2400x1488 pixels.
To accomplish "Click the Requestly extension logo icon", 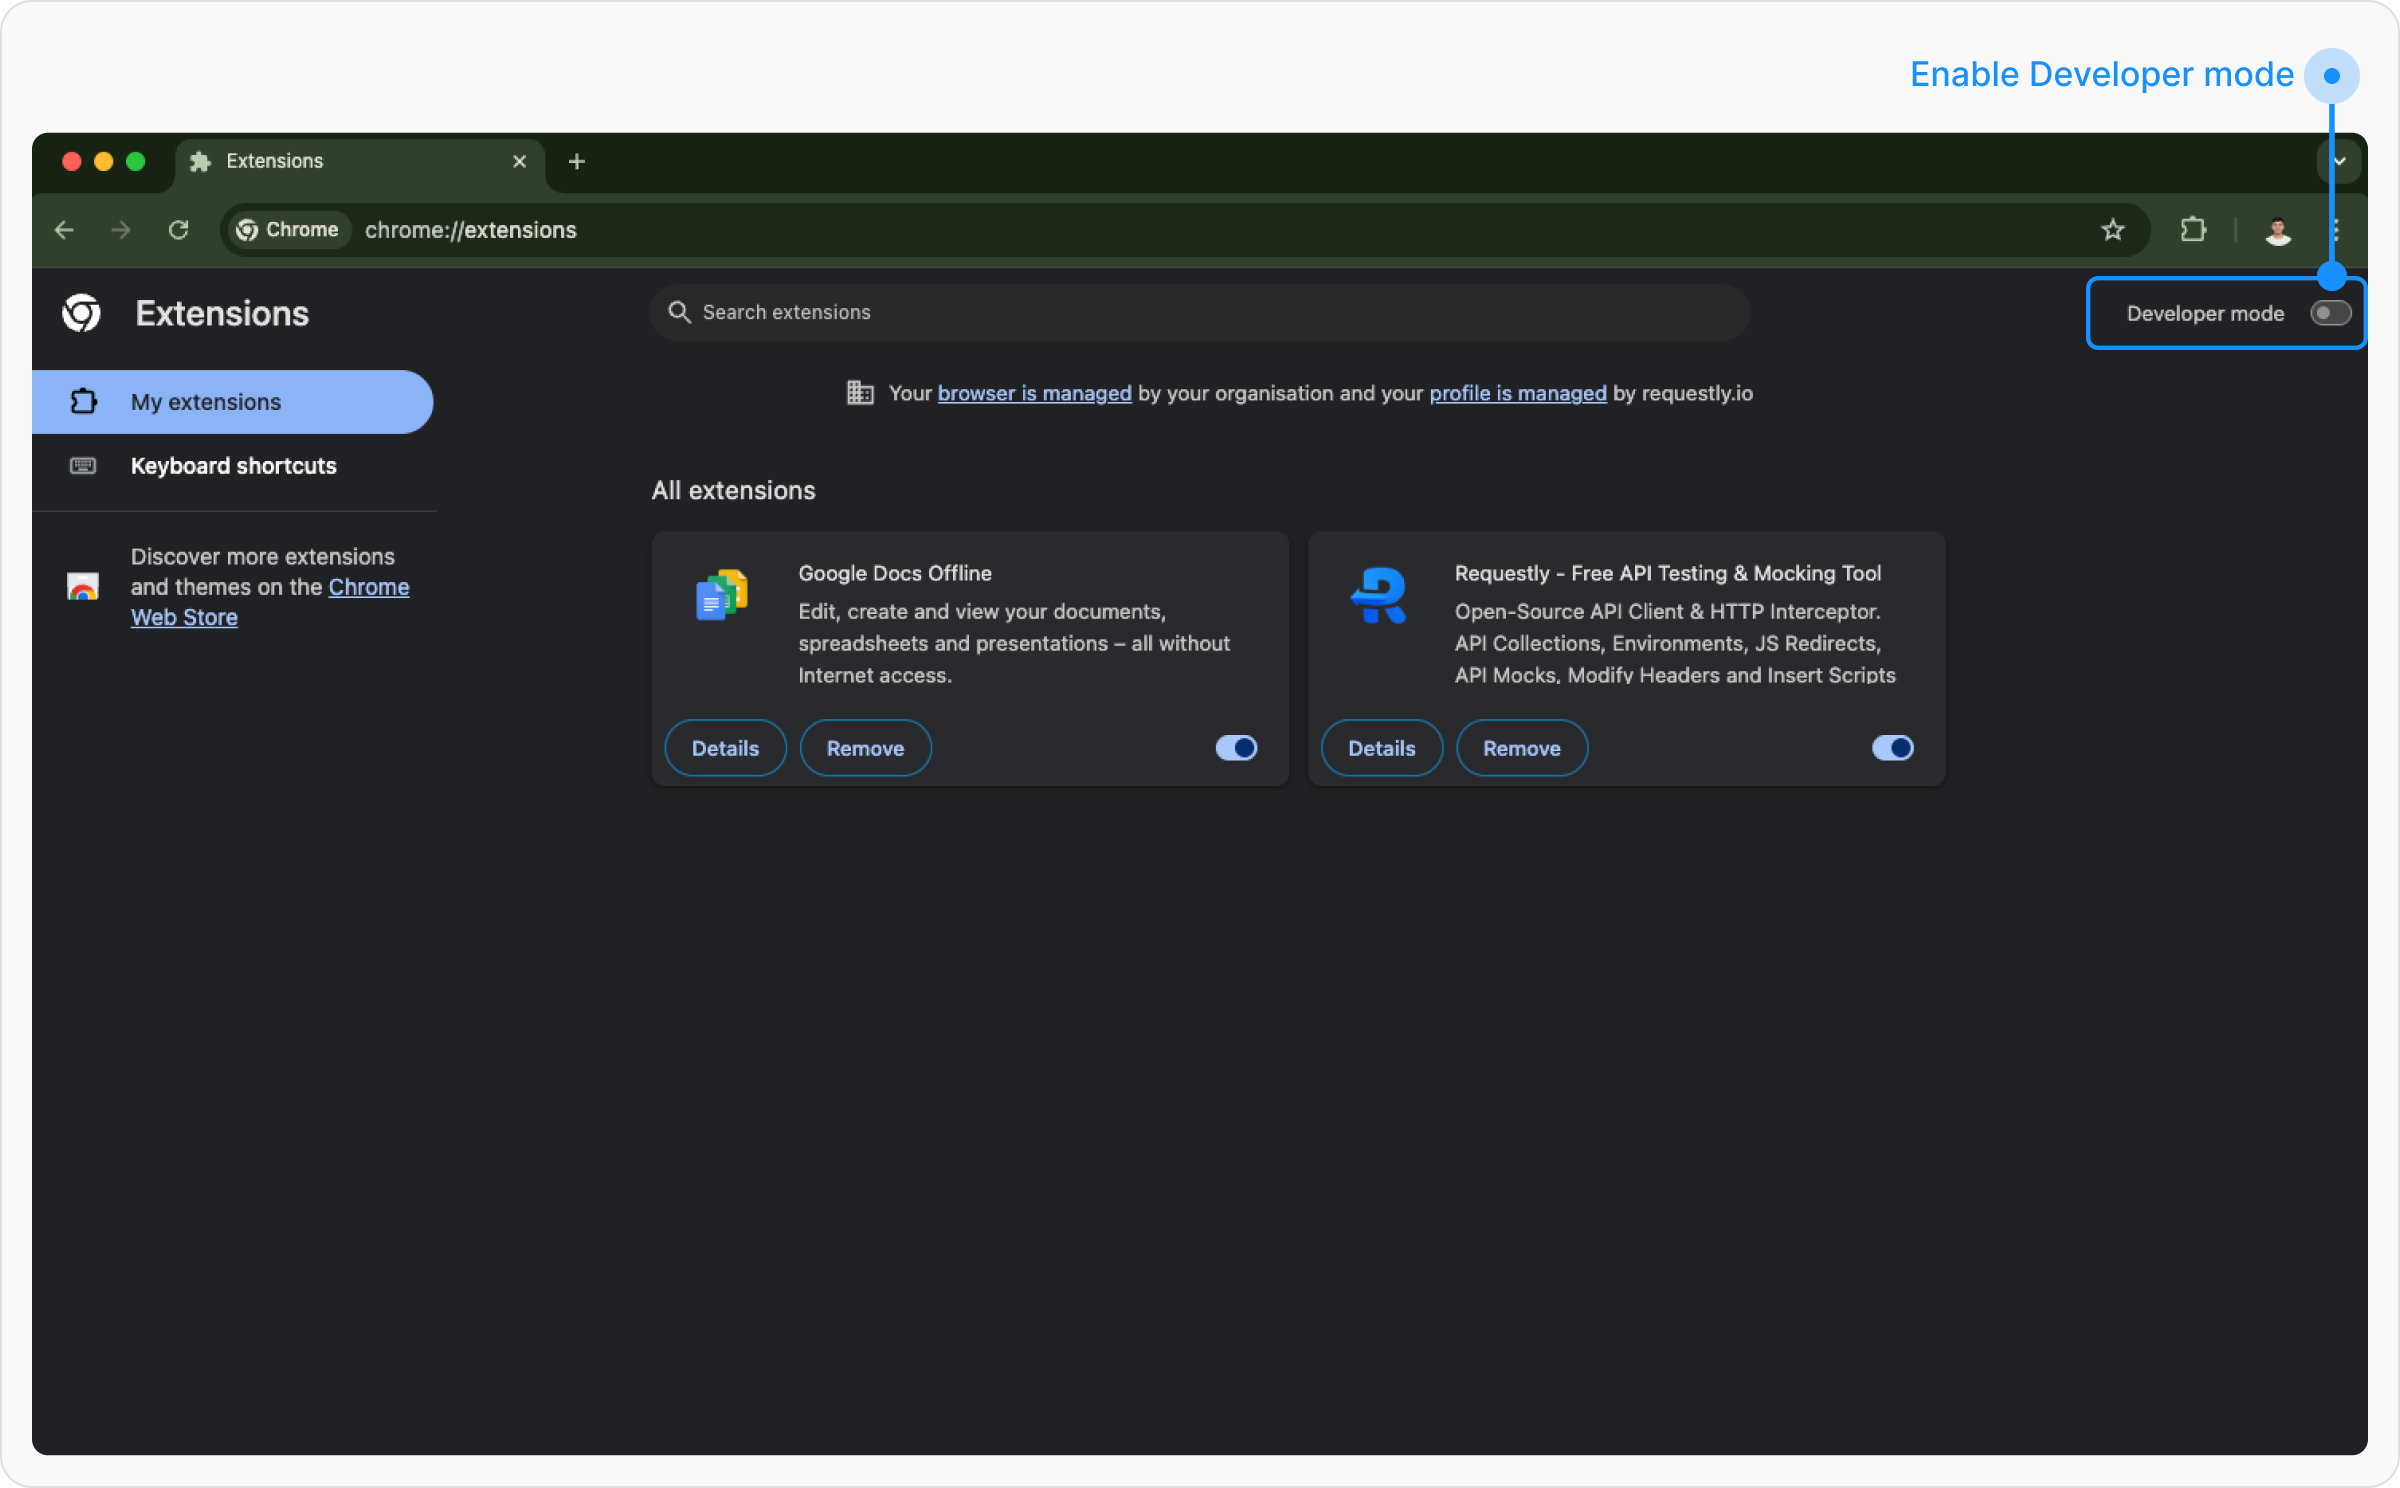I will [1379, 596].
